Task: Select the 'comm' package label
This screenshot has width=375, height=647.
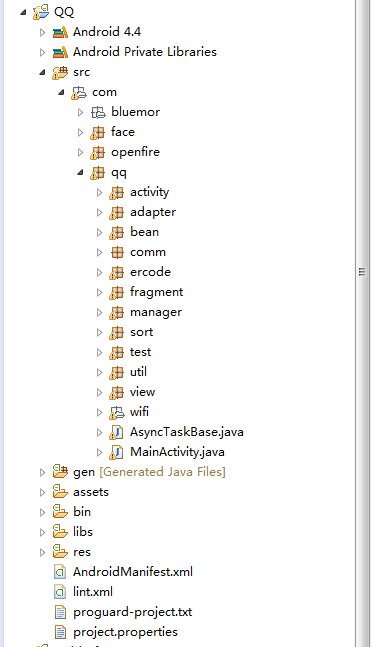Action: [x=148, y=252]
